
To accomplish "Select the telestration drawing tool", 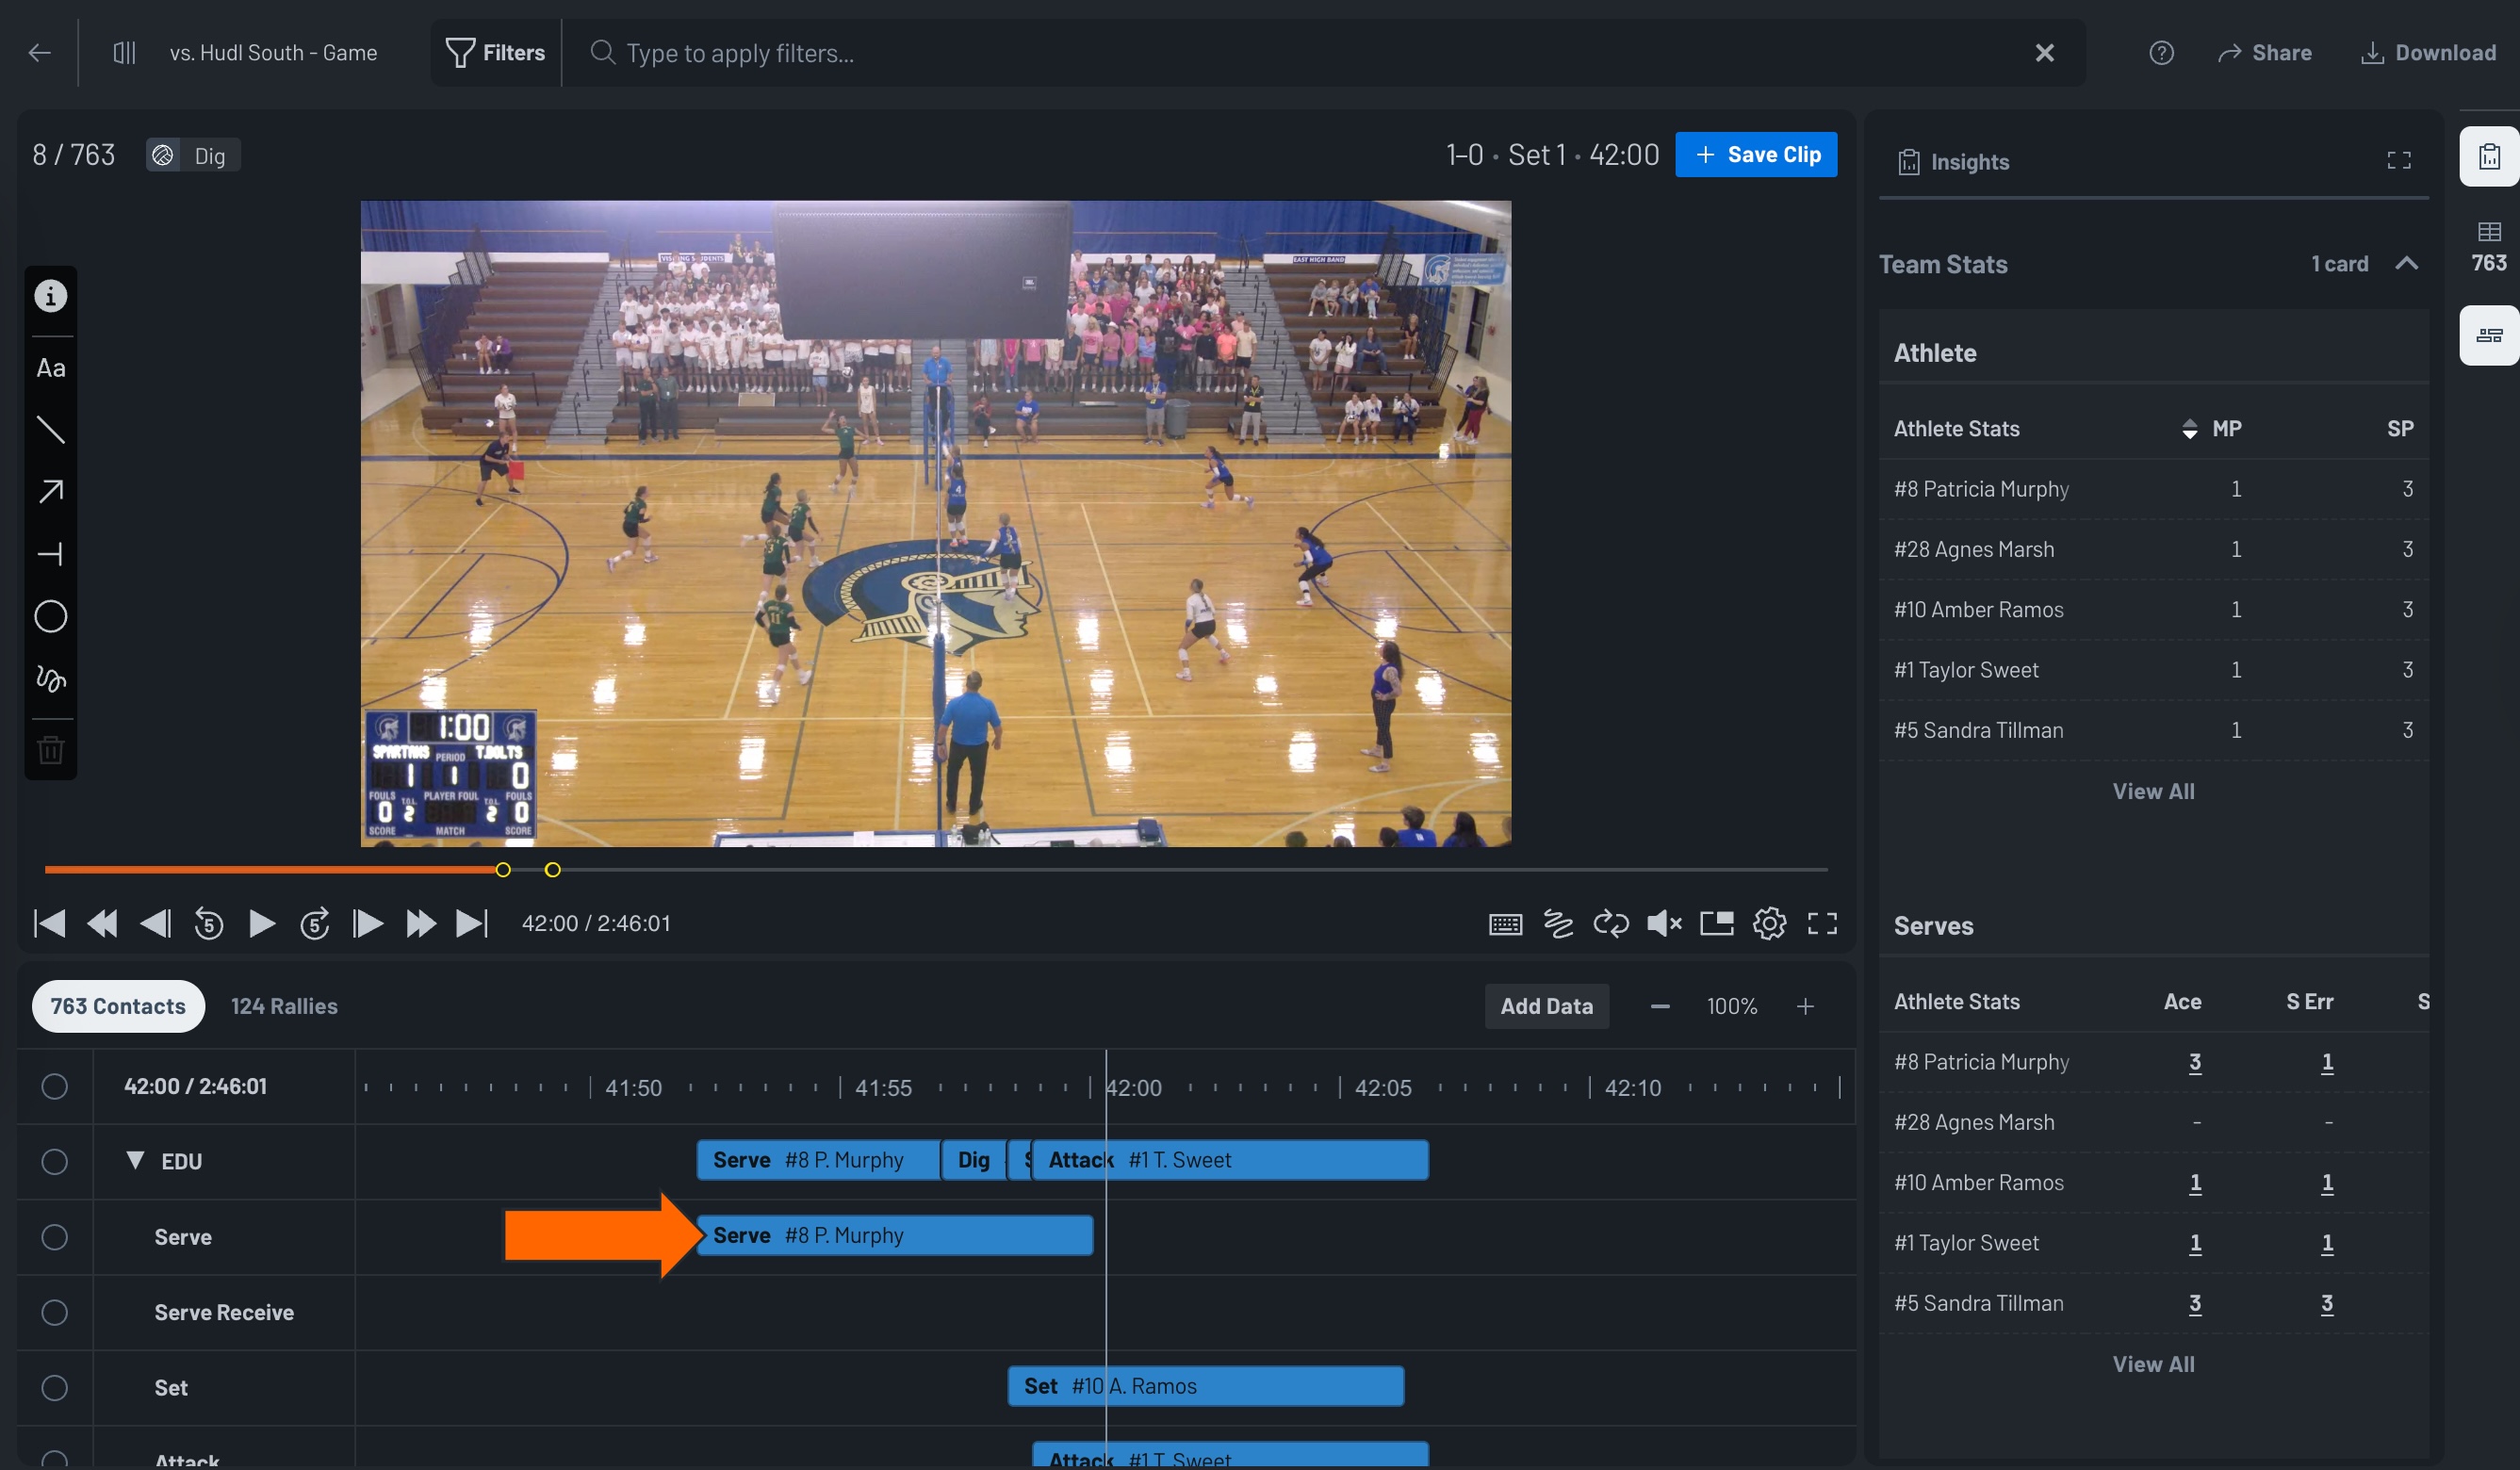I will [1558, 923].
